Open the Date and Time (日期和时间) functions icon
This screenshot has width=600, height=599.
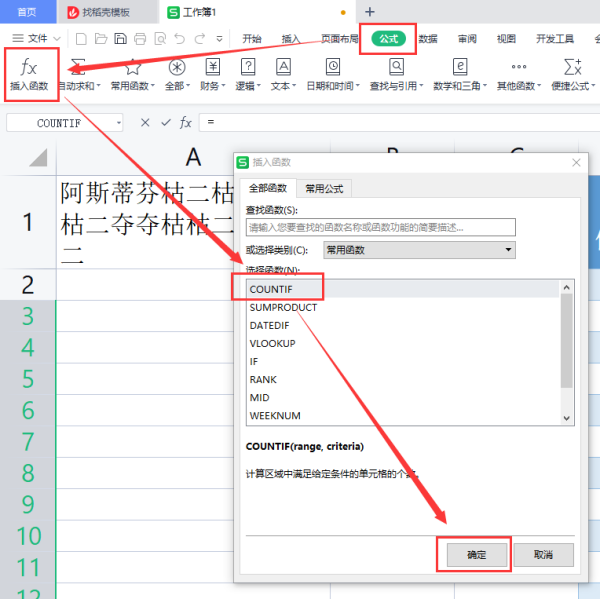(333, 67)
